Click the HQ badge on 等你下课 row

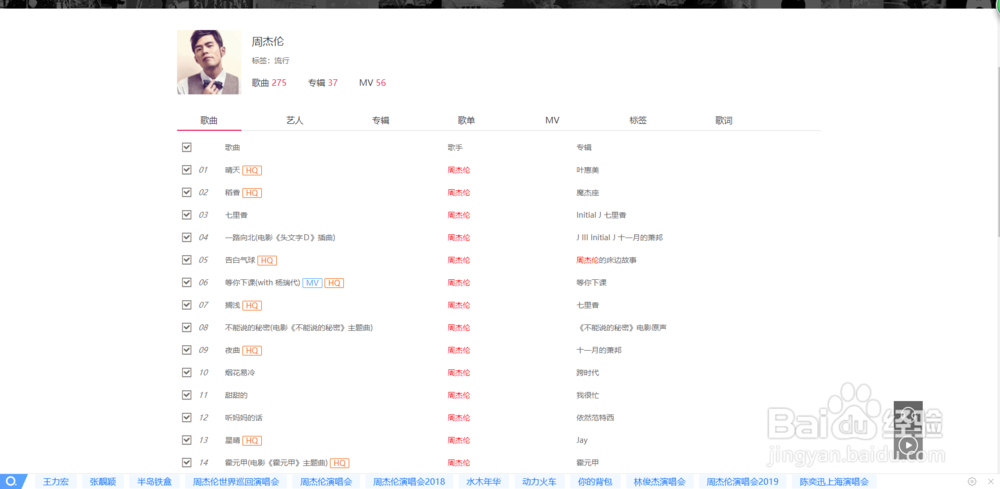coord(334,282)
